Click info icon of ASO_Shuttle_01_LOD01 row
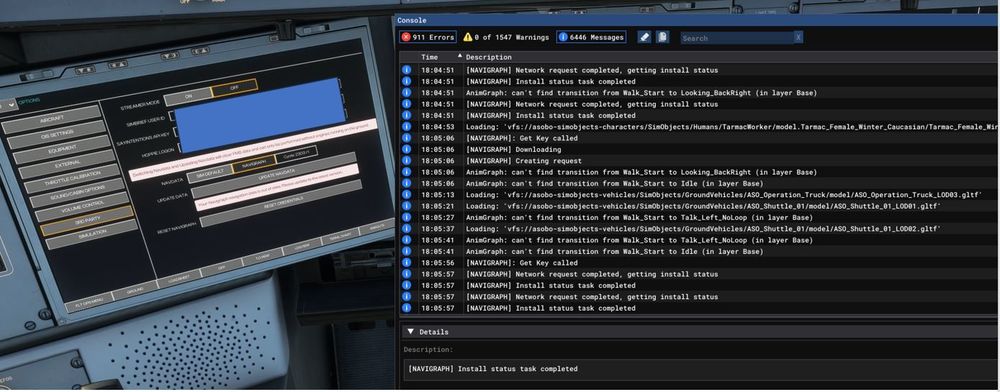Screen dimensions: 1000x392 (406, 207)
